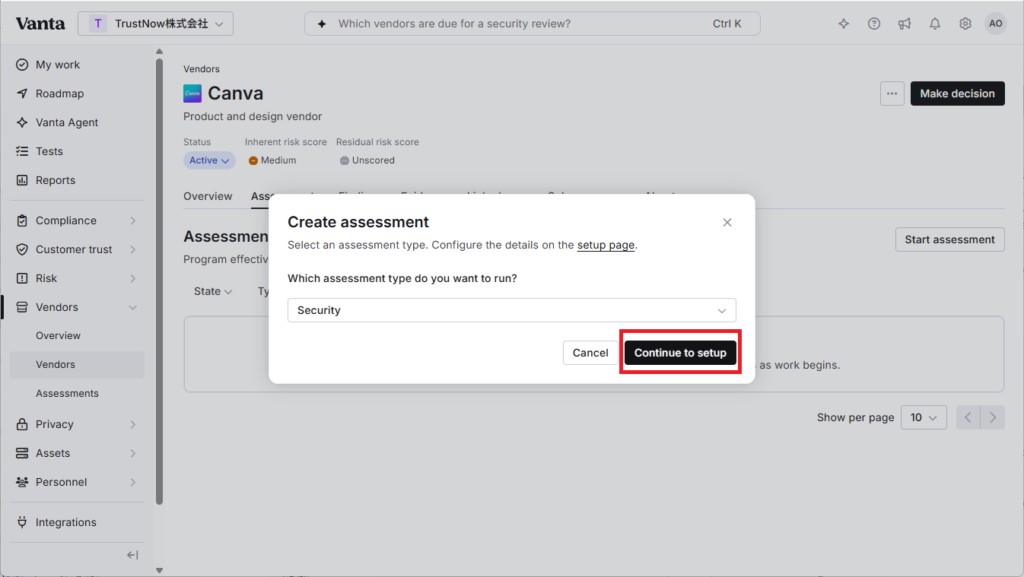Change the Show per page dropdown
The width and height of the screenshot is (1024, 577).
pyautogui.click(x=923, y=417)
